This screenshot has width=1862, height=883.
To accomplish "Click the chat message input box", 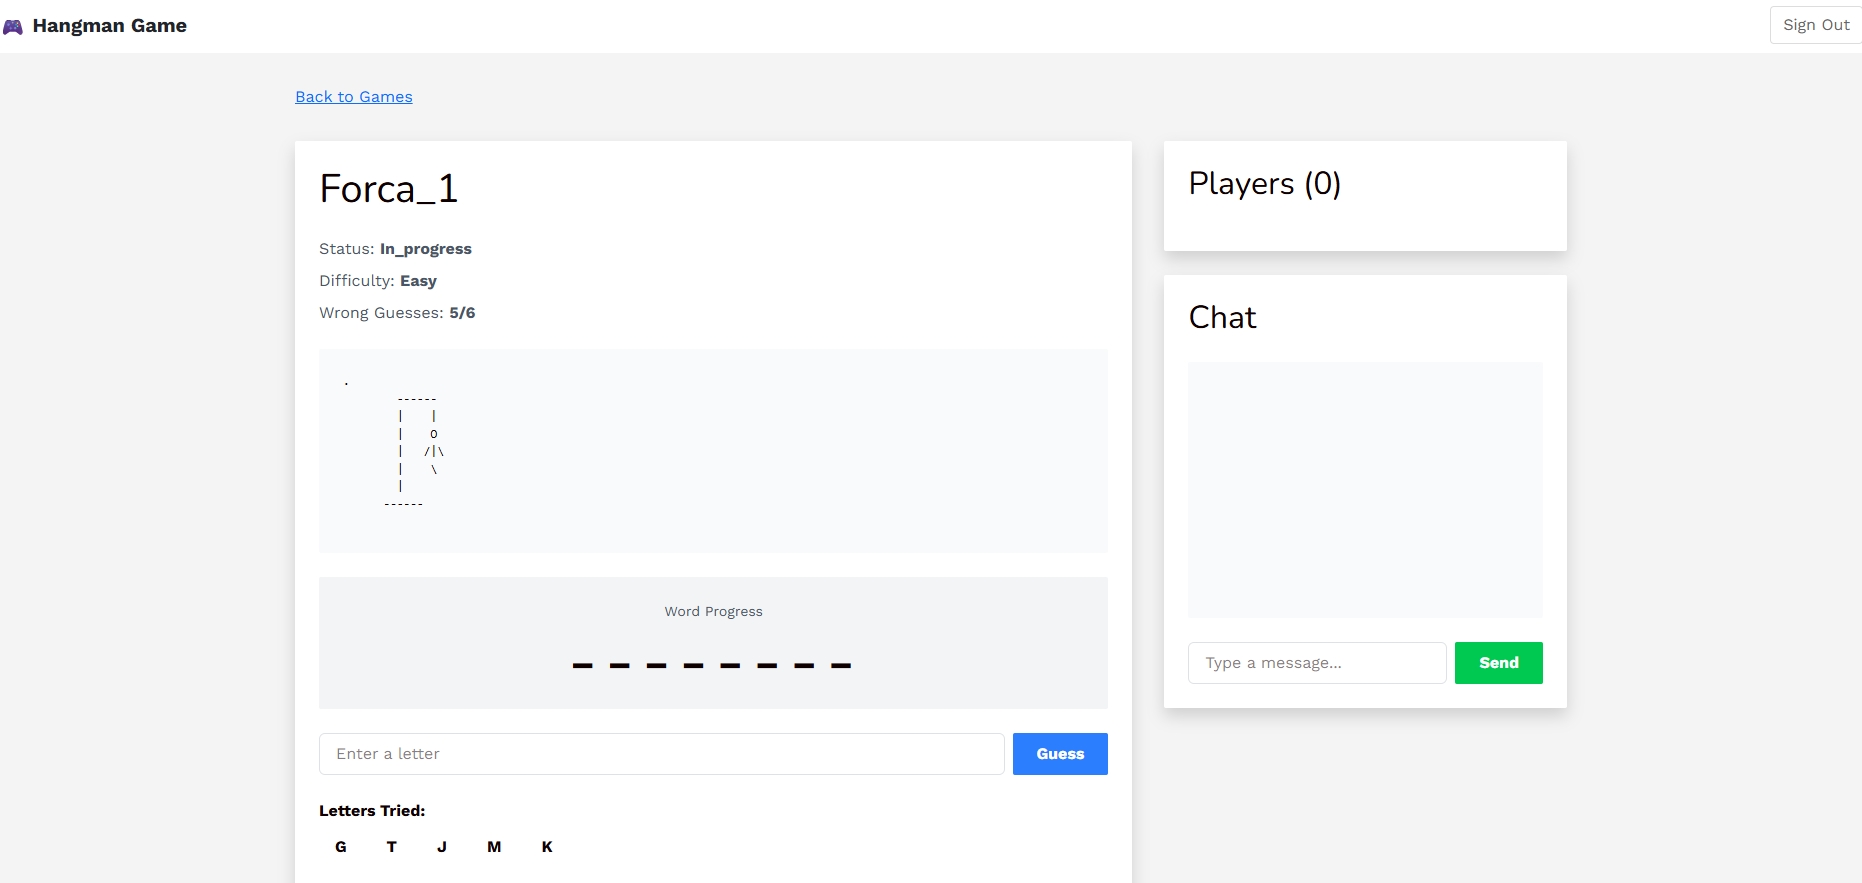I will tap(1316, 663).
